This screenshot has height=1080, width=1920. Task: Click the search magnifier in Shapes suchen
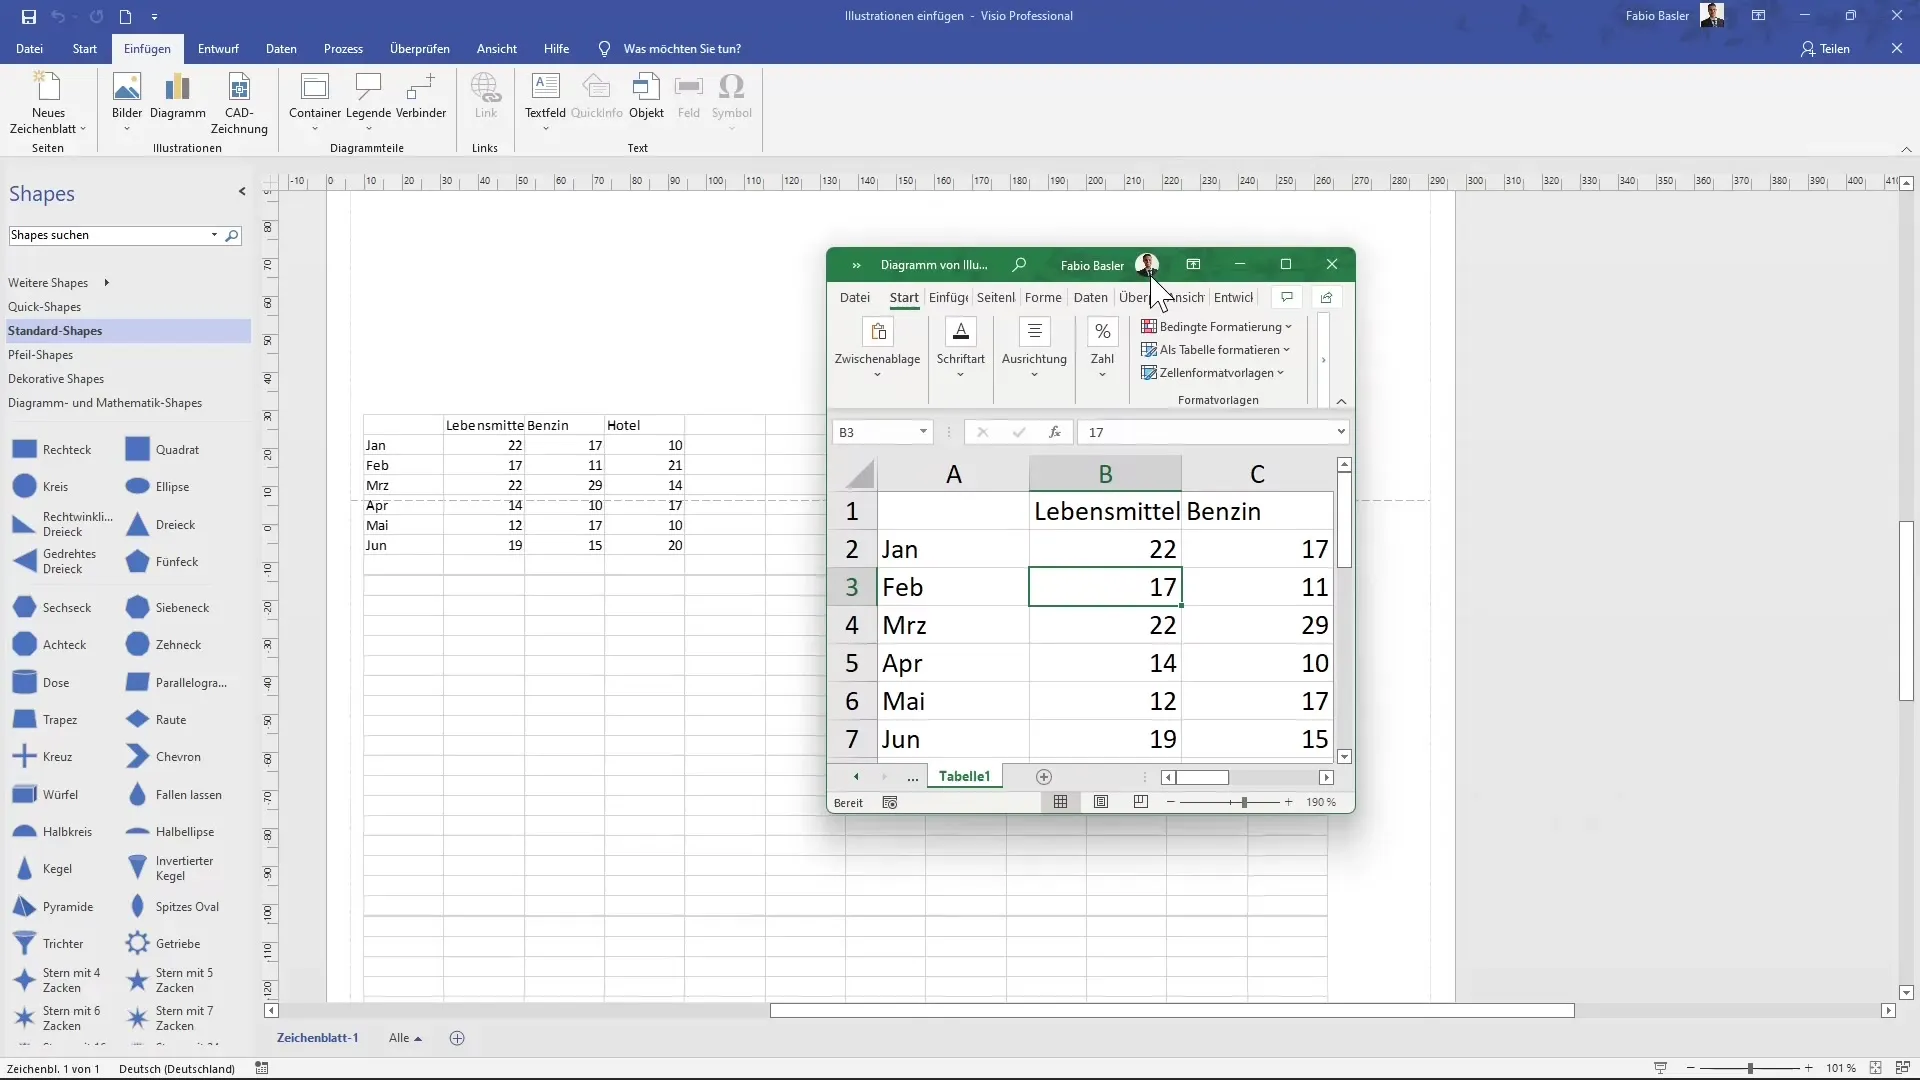click(x=232, y=235)
